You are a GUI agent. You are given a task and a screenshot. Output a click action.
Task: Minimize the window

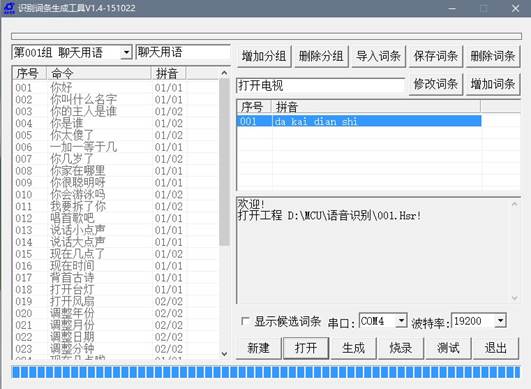point(452,8)
